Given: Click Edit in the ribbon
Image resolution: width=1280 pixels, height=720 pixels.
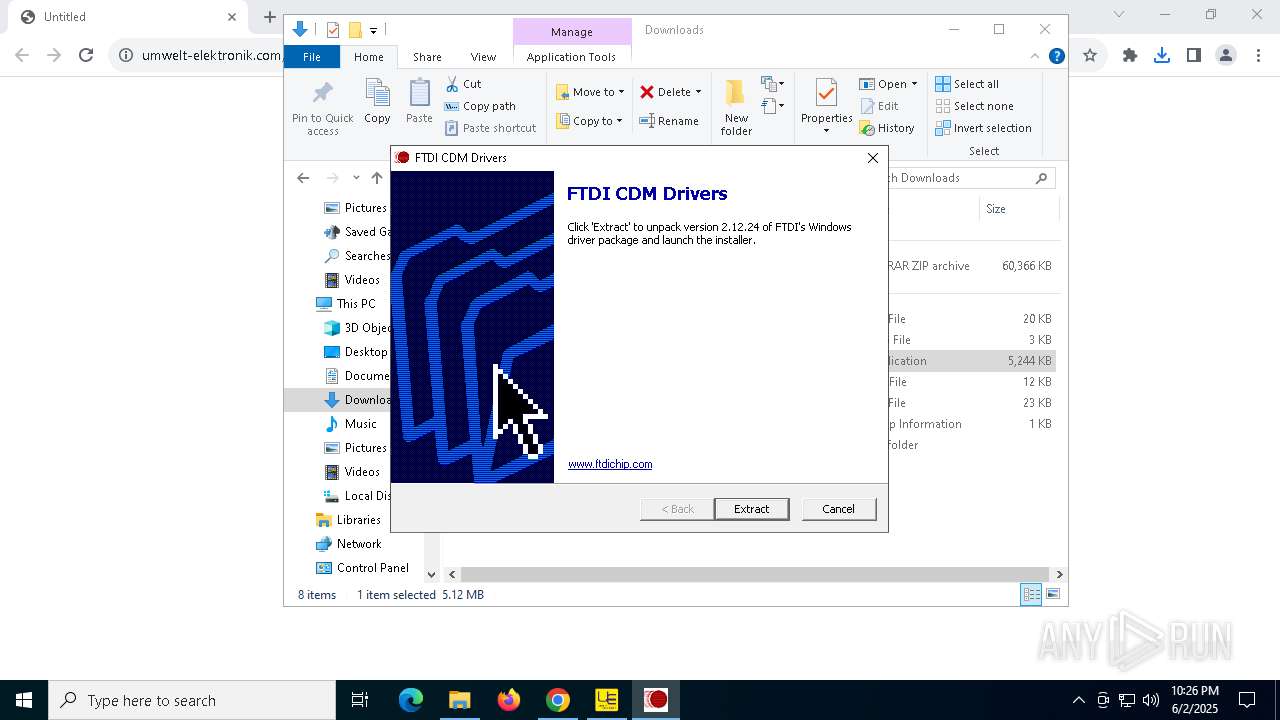Looking at the screenshot, I should [879, 106].
